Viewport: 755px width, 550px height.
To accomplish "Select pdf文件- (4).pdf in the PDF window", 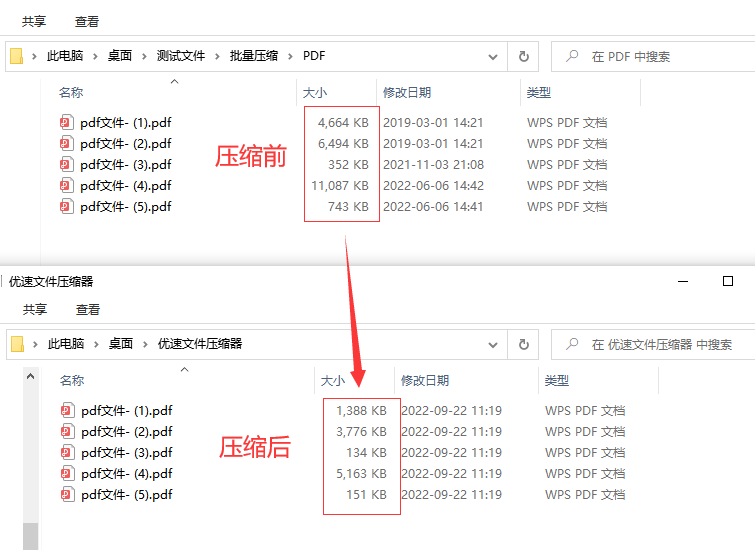I will pyautogui.click(x=126, y=186).
